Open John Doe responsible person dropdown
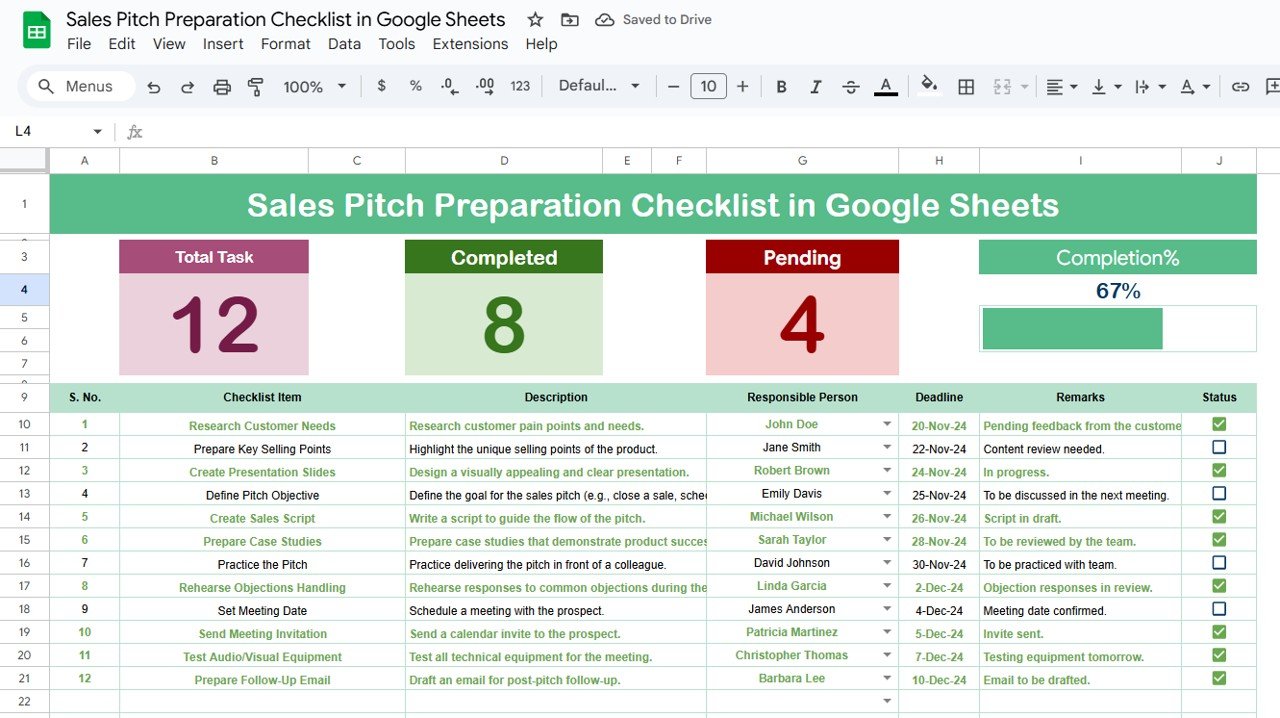This screenshot has height=718, width=1280. pyautogui.click(x=887, y=424)
